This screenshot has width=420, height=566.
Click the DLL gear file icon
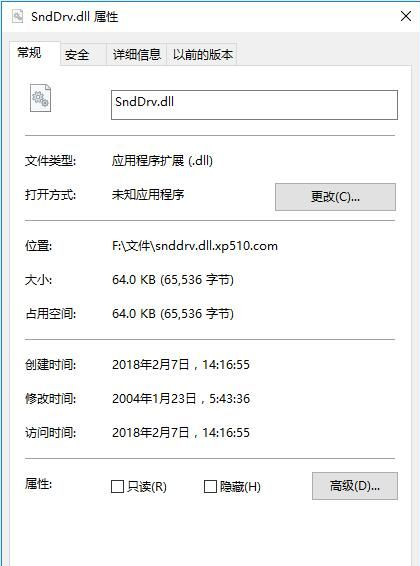(40, 98)
